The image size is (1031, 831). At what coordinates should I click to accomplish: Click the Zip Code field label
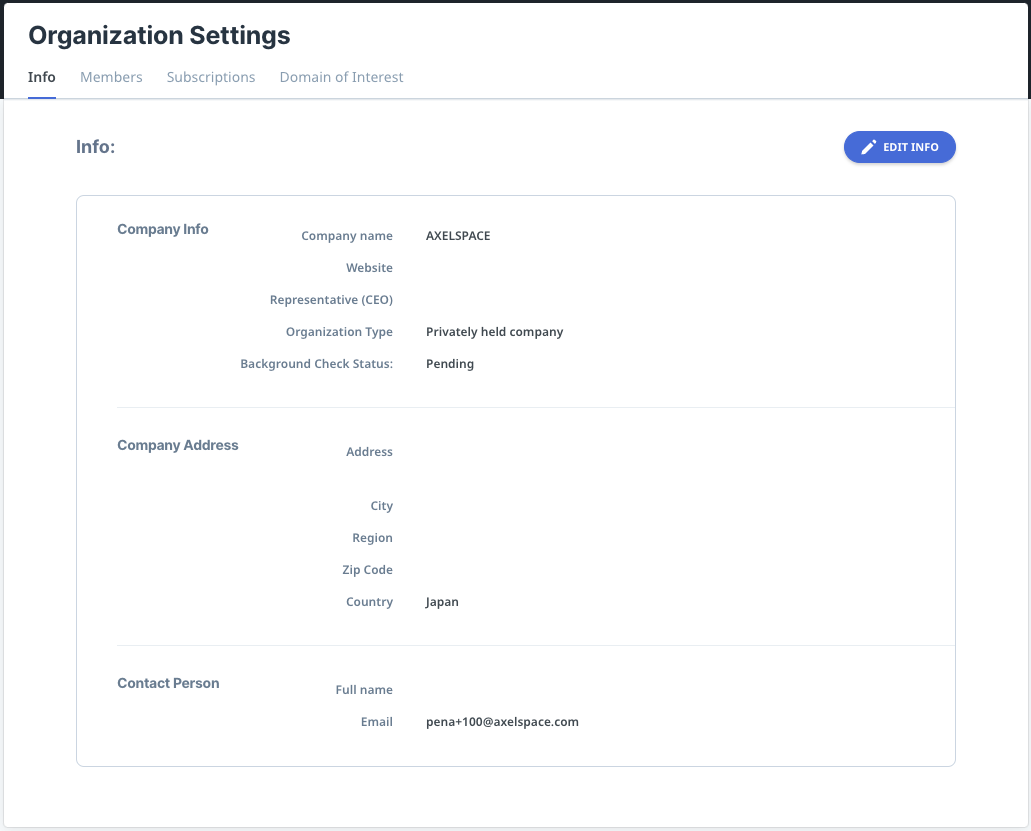(x=367, y=570)
